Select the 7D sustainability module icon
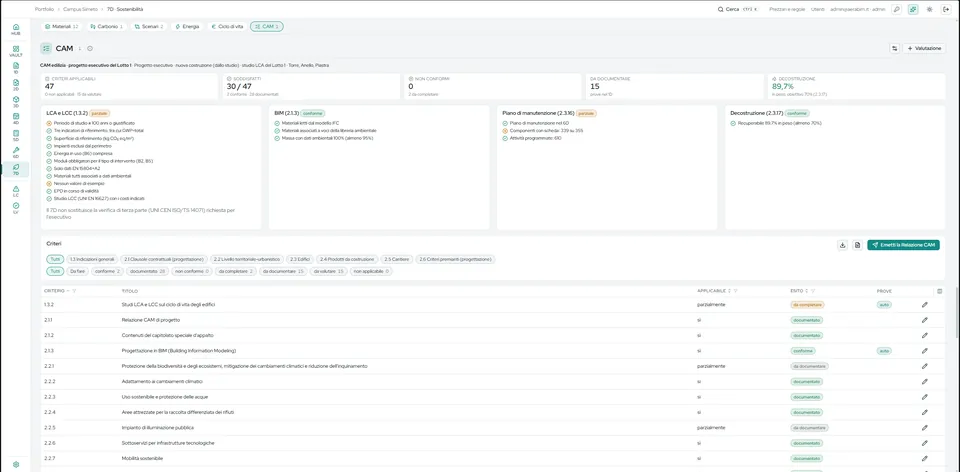 click(16, 169)
